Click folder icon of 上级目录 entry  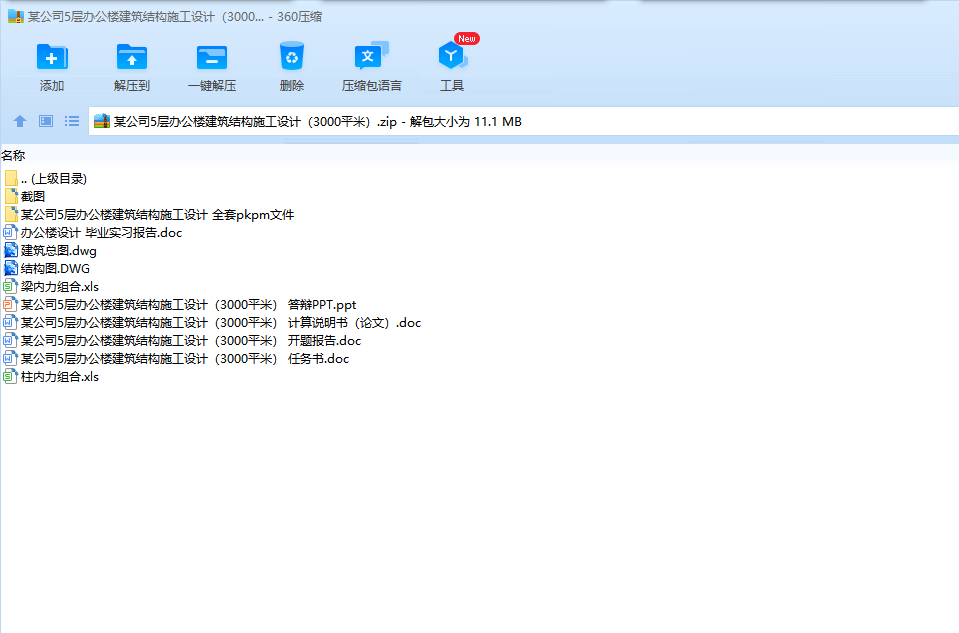(11, 178)
